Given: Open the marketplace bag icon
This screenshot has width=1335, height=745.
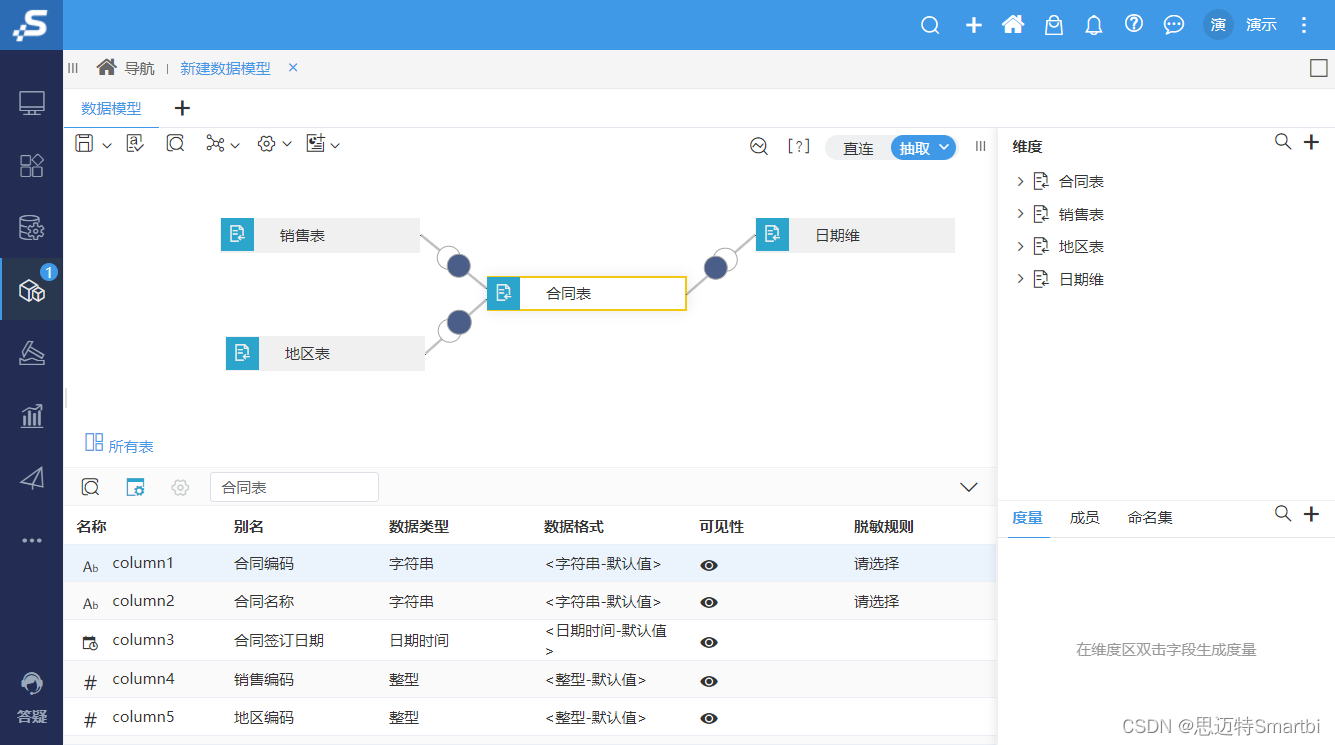Looking at the screenshot, I should (x=1054, y=25).
